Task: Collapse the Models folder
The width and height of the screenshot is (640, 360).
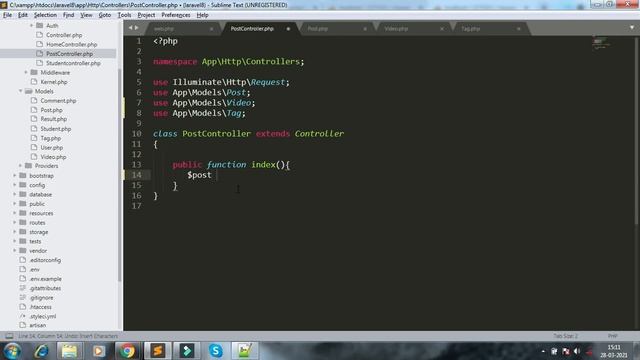Action: [x=20, y=91]
